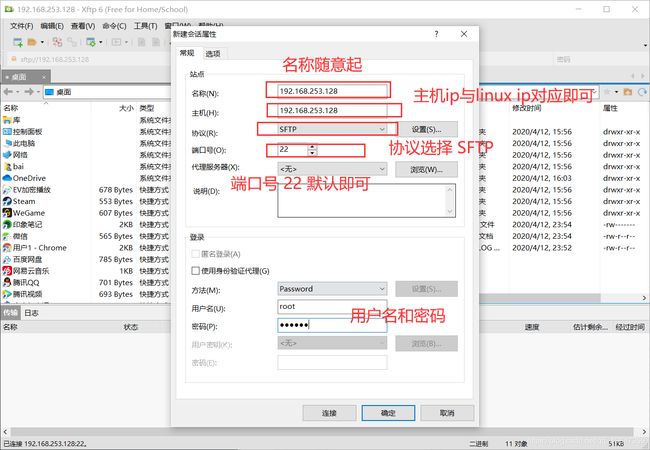Click the 浏览(W)... button beside proxy server
The width and height of the screenshot is (650, 450).
[x=427, y=169]
